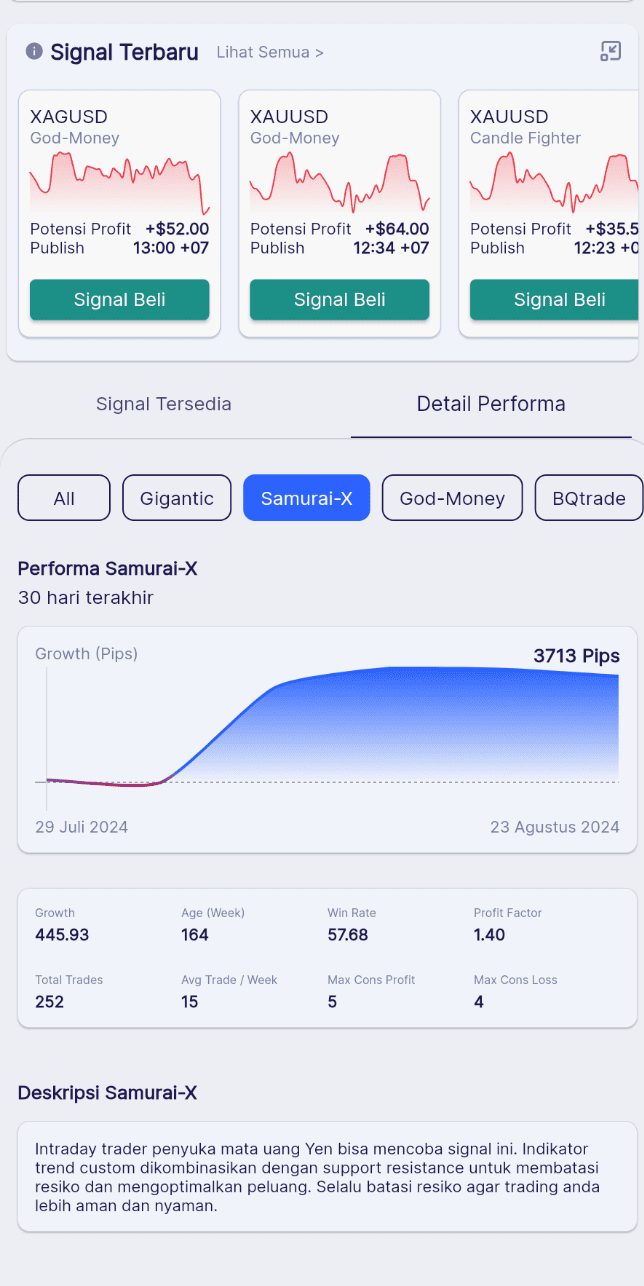Click the info icon beside Signal Terbaru
This screenshot has width=644, height=1286.
click(x=34, y=52)
